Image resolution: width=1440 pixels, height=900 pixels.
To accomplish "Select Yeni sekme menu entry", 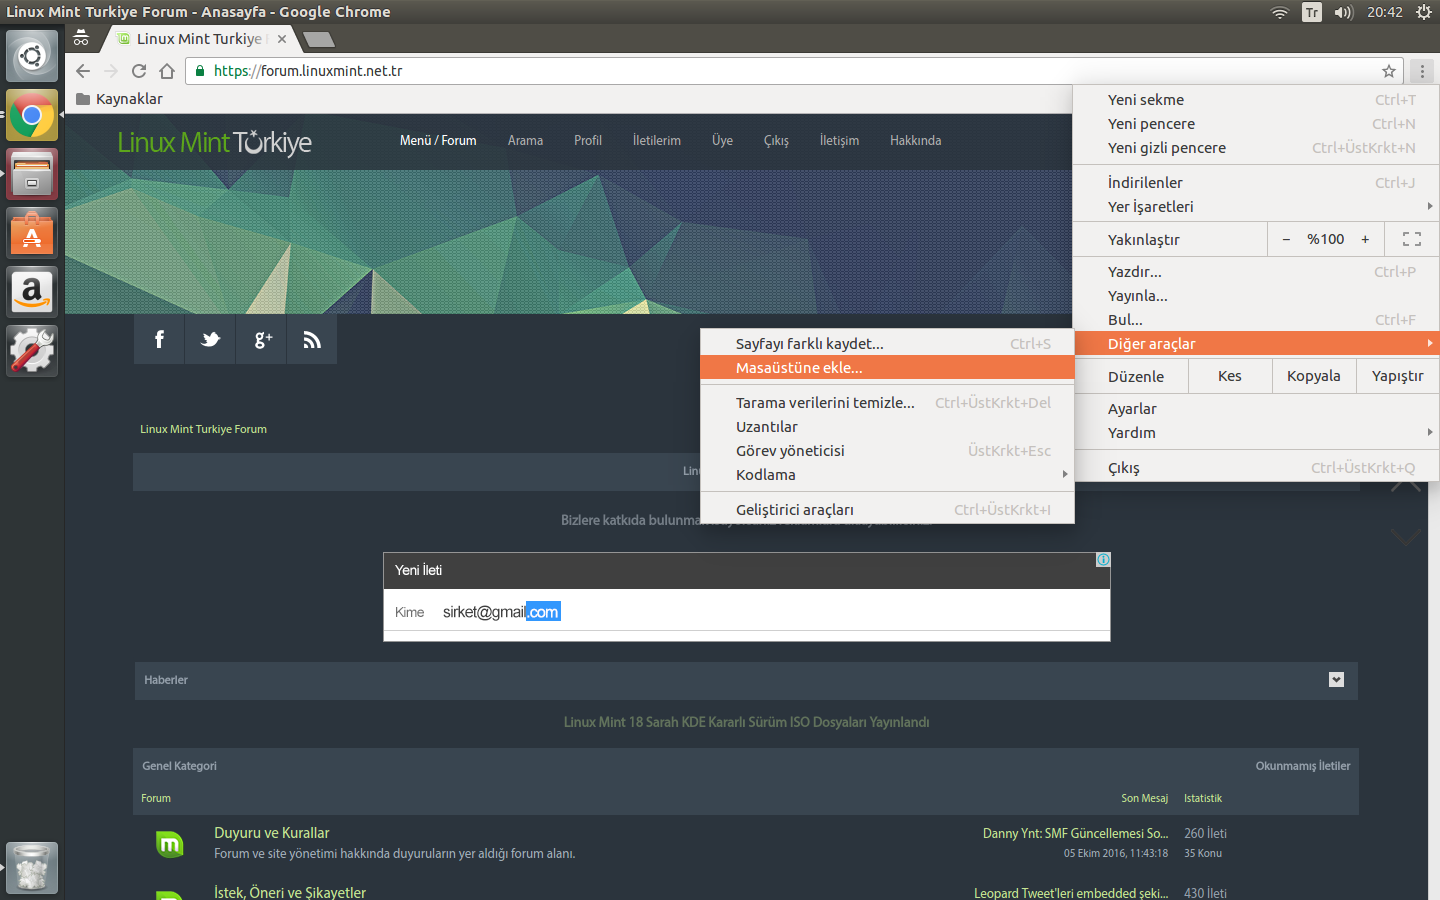I will pyautogui.click(x=1256, y=100).
